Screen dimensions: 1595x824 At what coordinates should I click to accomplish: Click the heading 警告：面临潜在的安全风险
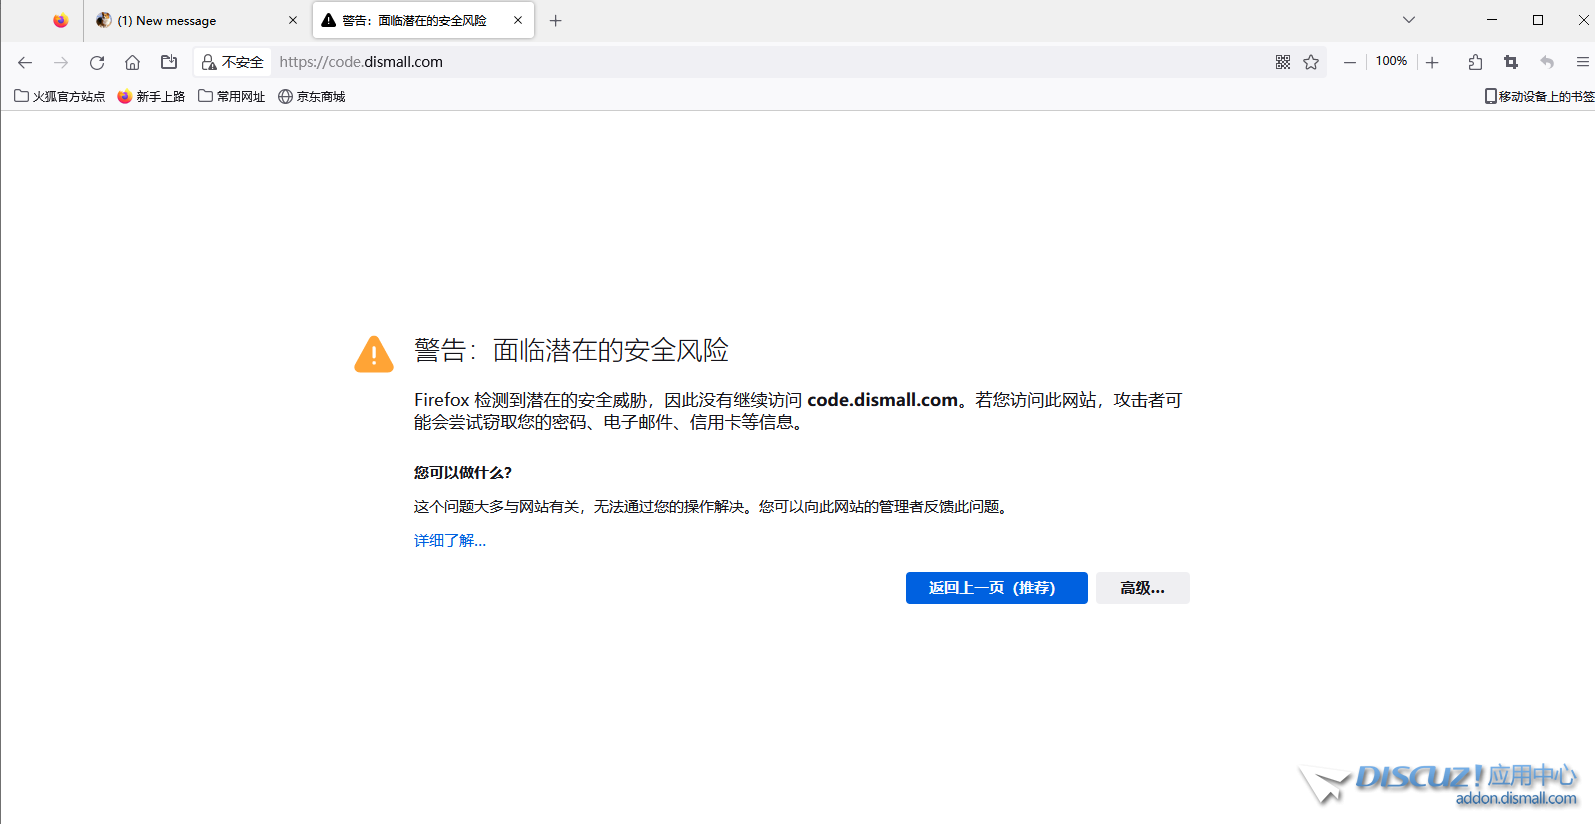571,350
